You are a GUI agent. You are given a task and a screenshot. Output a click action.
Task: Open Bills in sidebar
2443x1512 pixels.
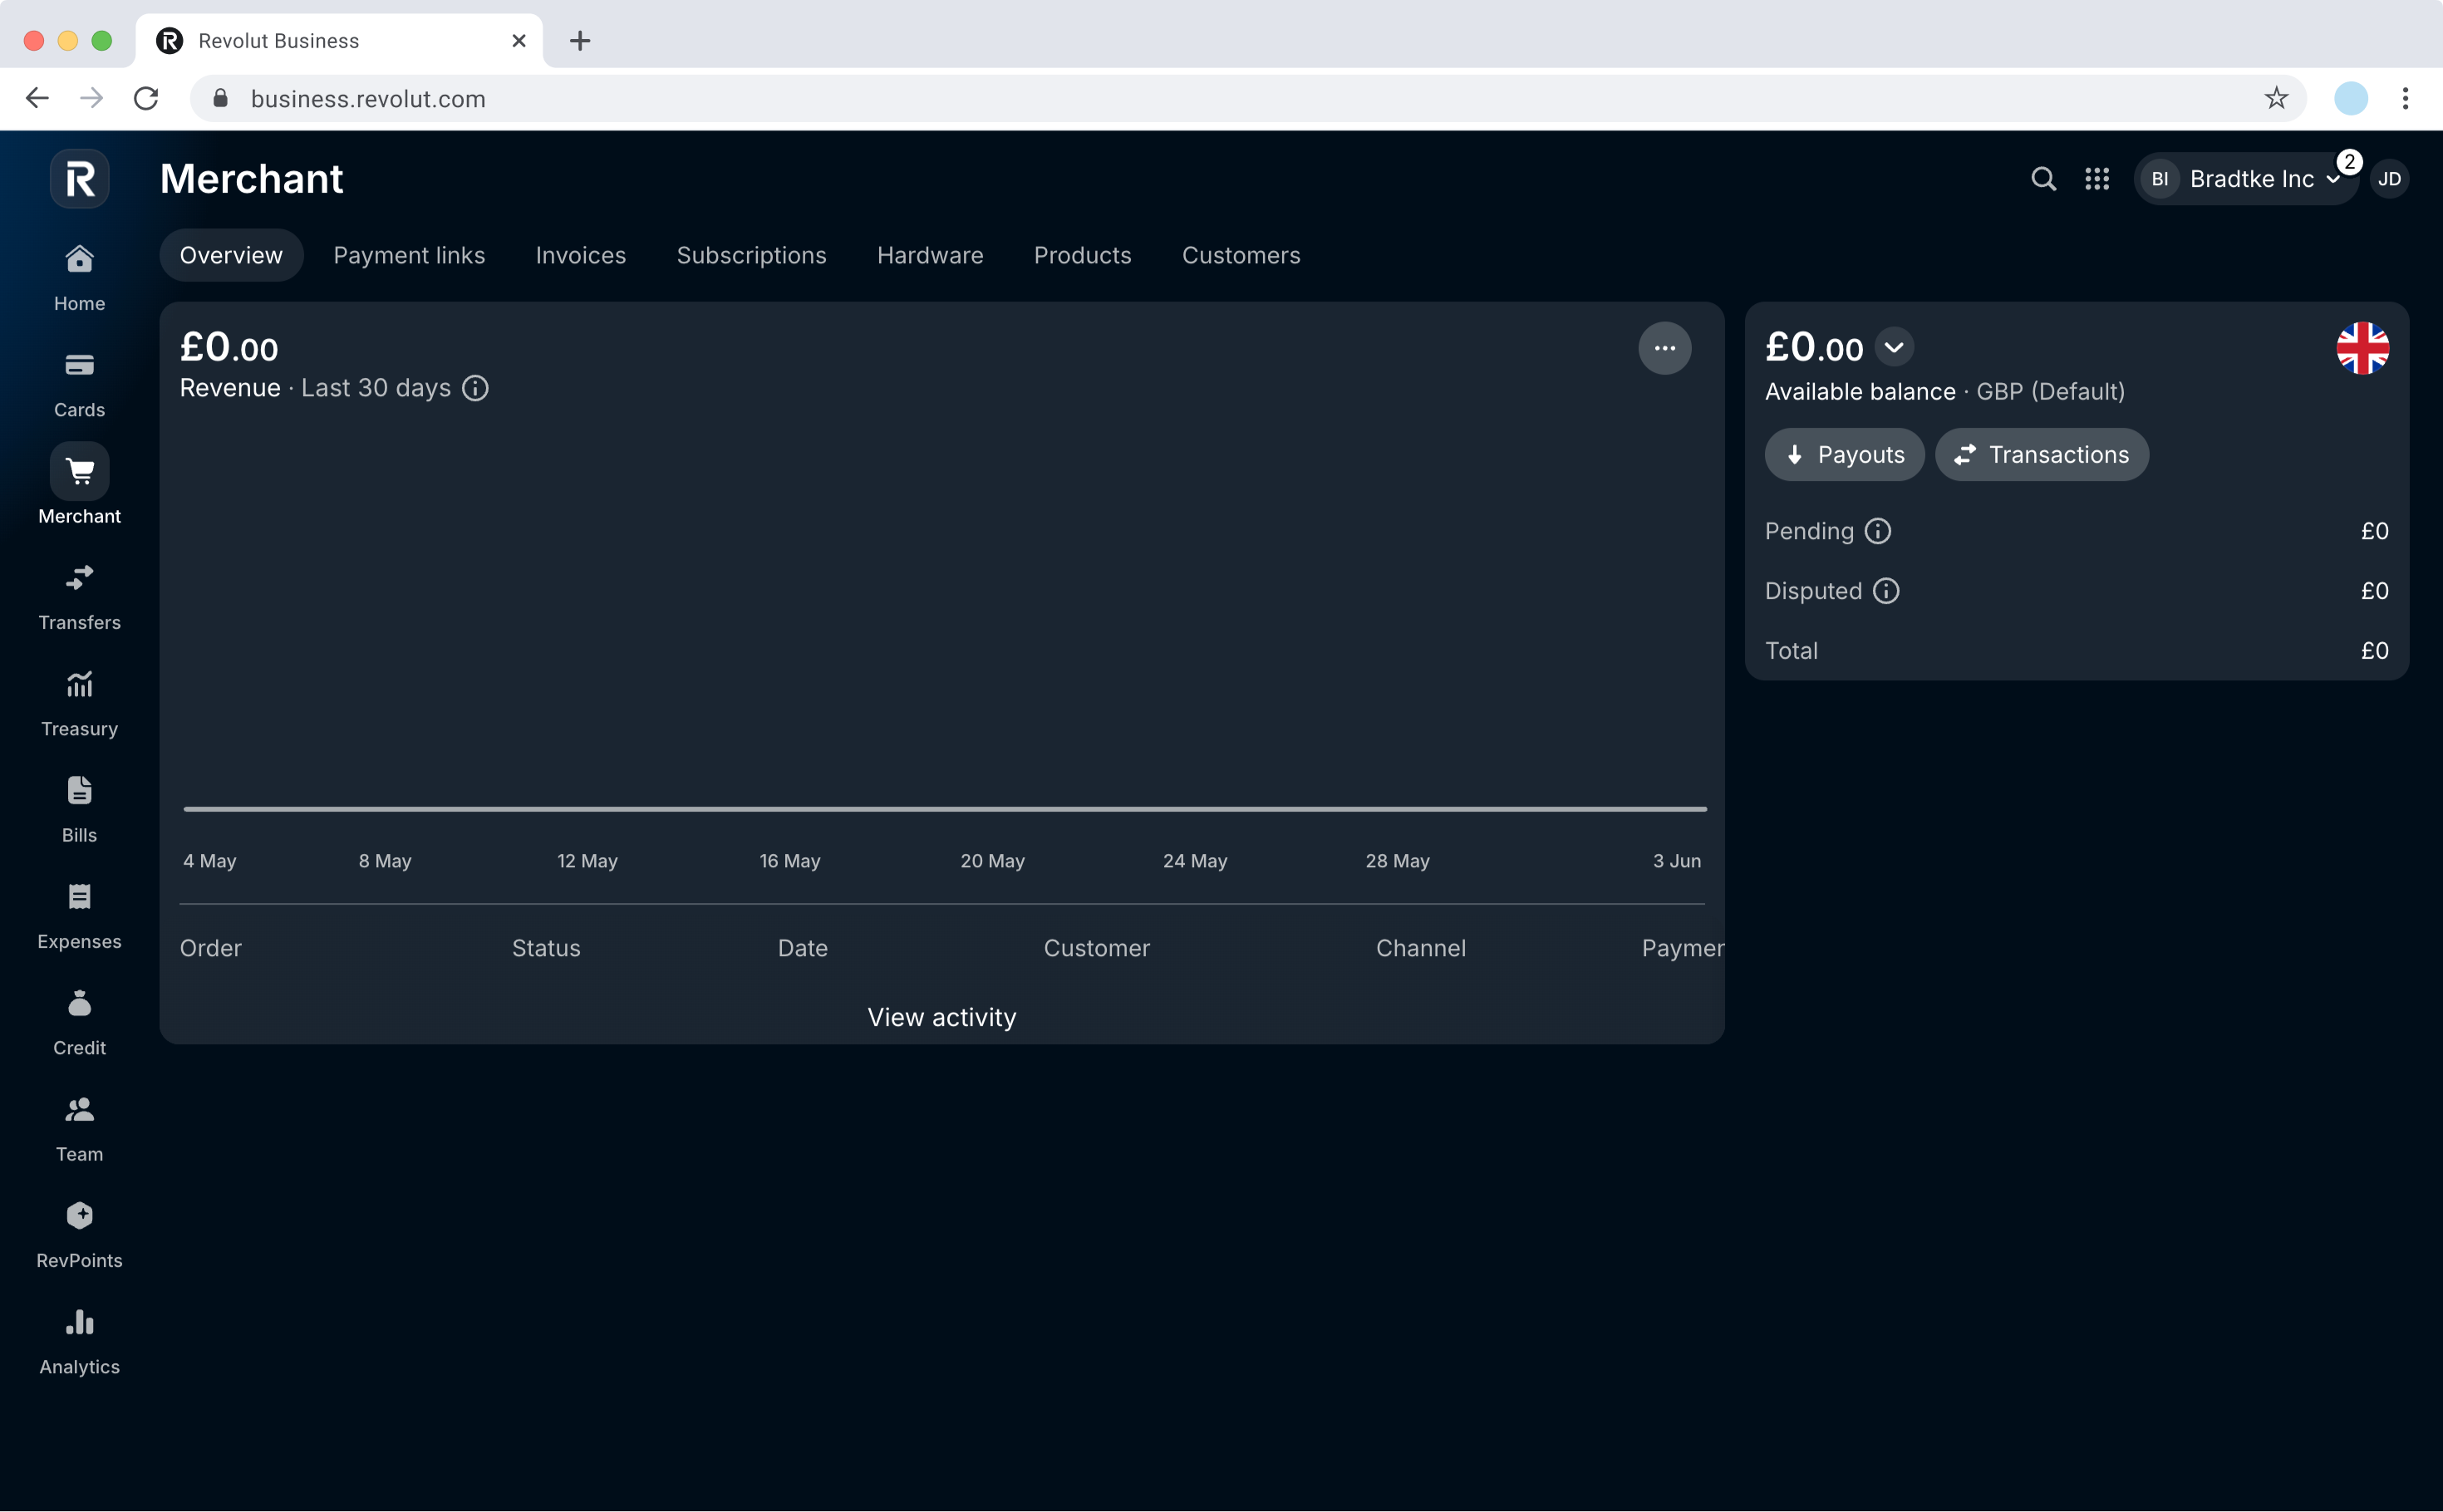pos(79,810)
